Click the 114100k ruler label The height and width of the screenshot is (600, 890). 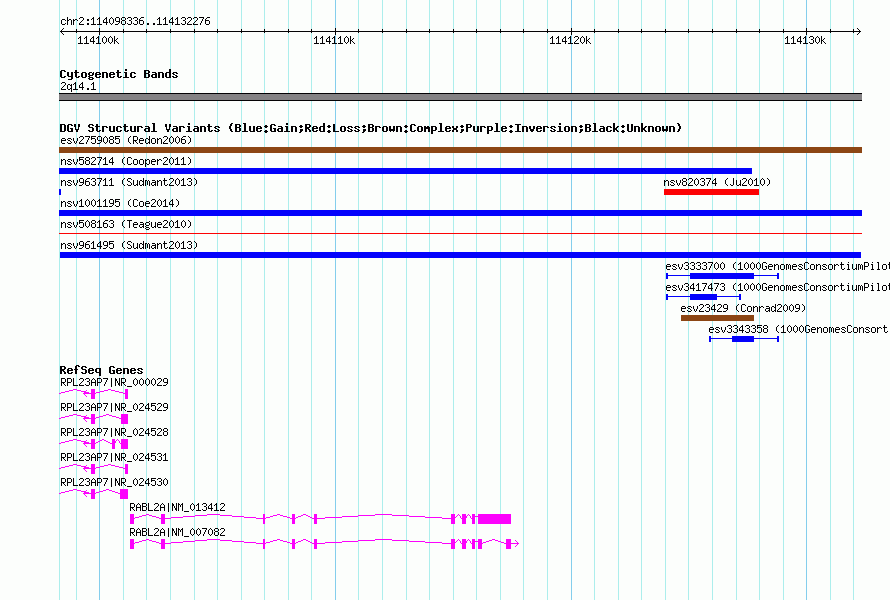[98, 40]
